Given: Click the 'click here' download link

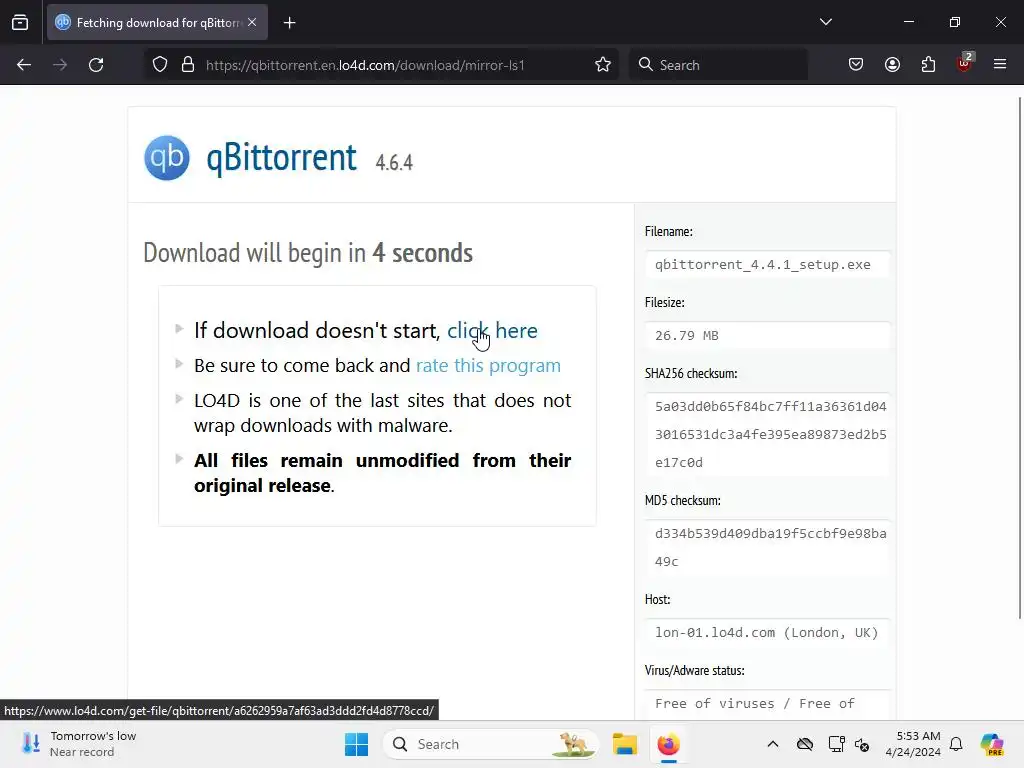Looking at the screenshot, I should (x=492, y=330).
